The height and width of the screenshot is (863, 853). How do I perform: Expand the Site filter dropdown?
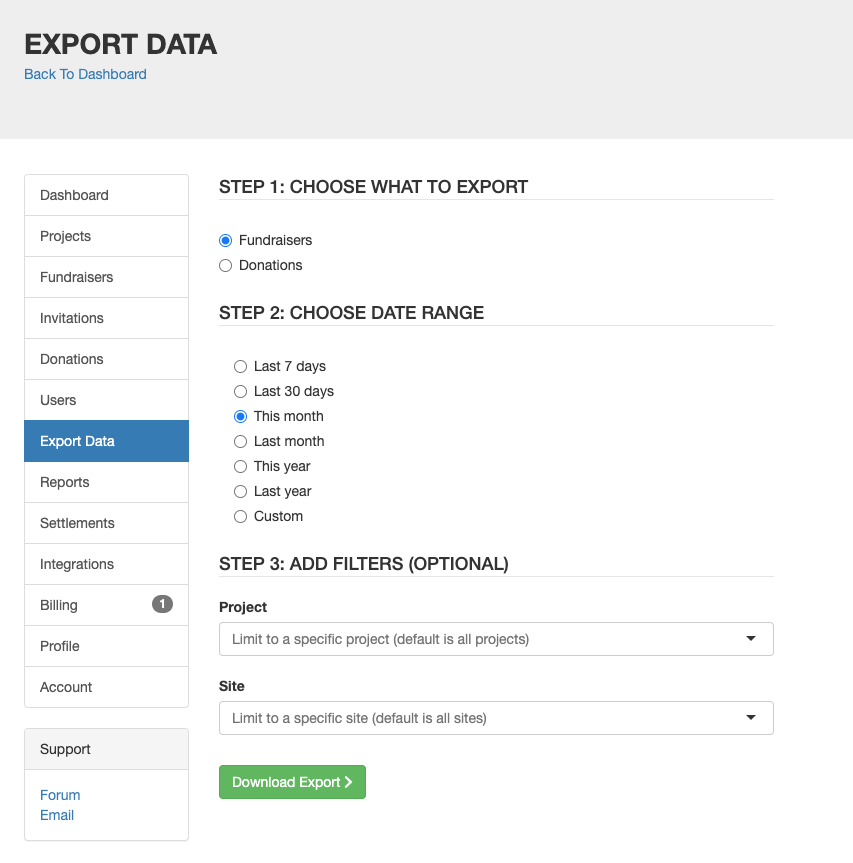(496, 718)
